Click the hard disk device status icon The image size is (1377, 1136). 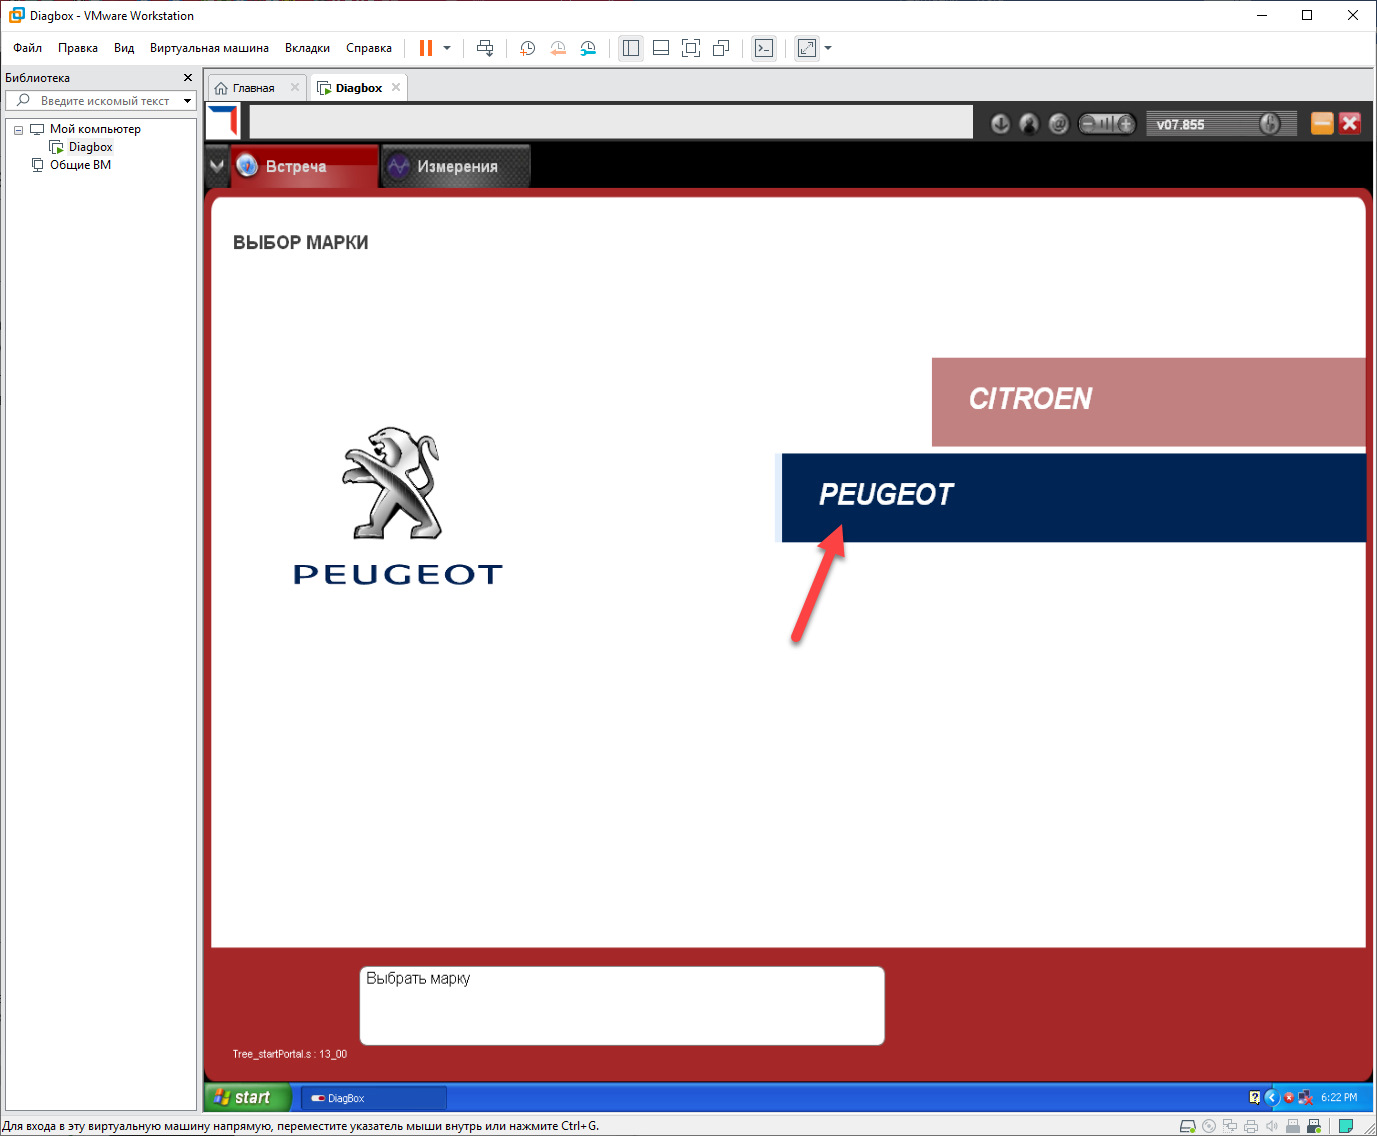pos(1188,1126)
